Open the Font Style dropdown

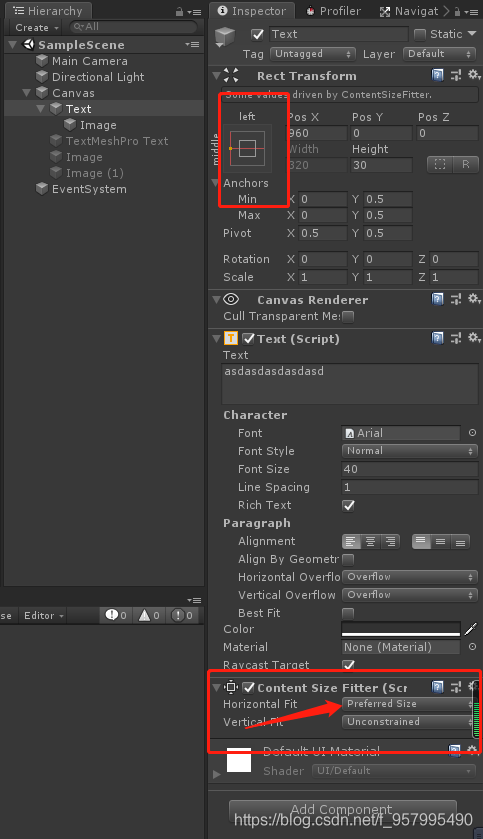point(410,451)
